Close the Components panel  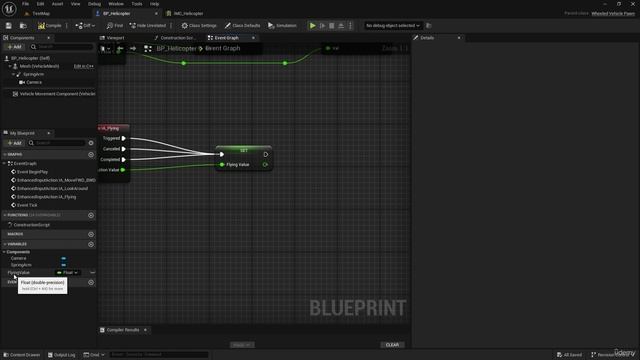tap(49, 38)
